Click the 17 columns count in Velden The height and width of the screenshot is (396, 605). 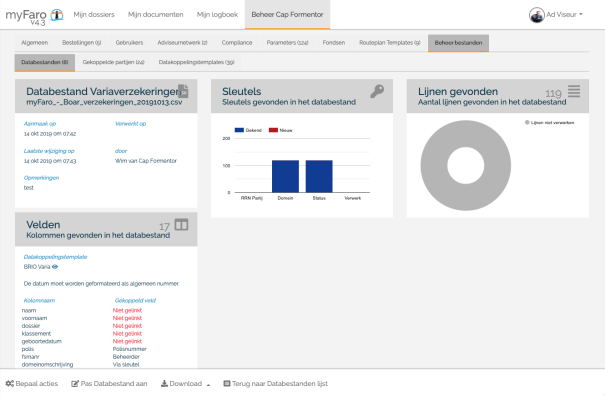pos(164,227)
